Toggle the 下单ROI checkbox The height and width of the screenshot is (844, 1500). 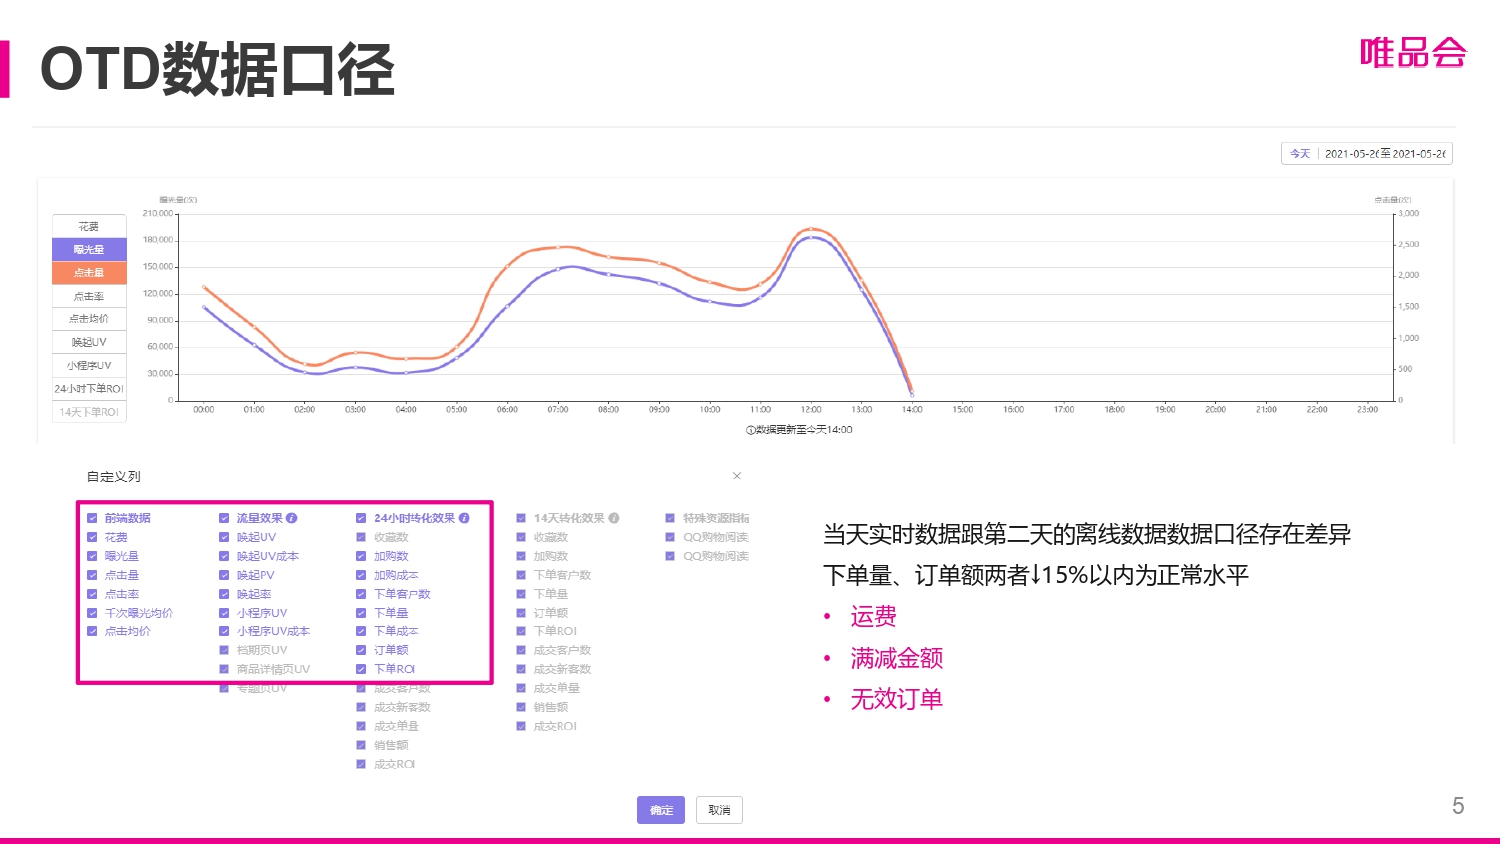click(361, 668)
